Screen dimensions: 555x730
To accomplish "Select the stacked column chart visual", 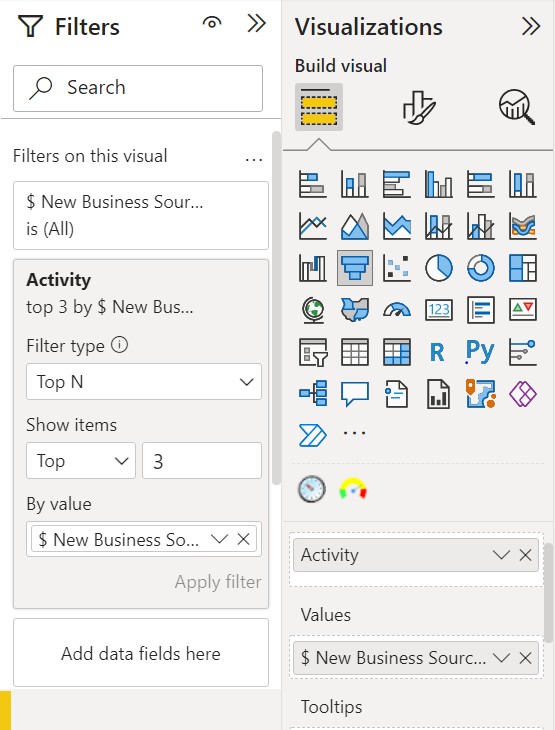I will (x=355, y=184).
